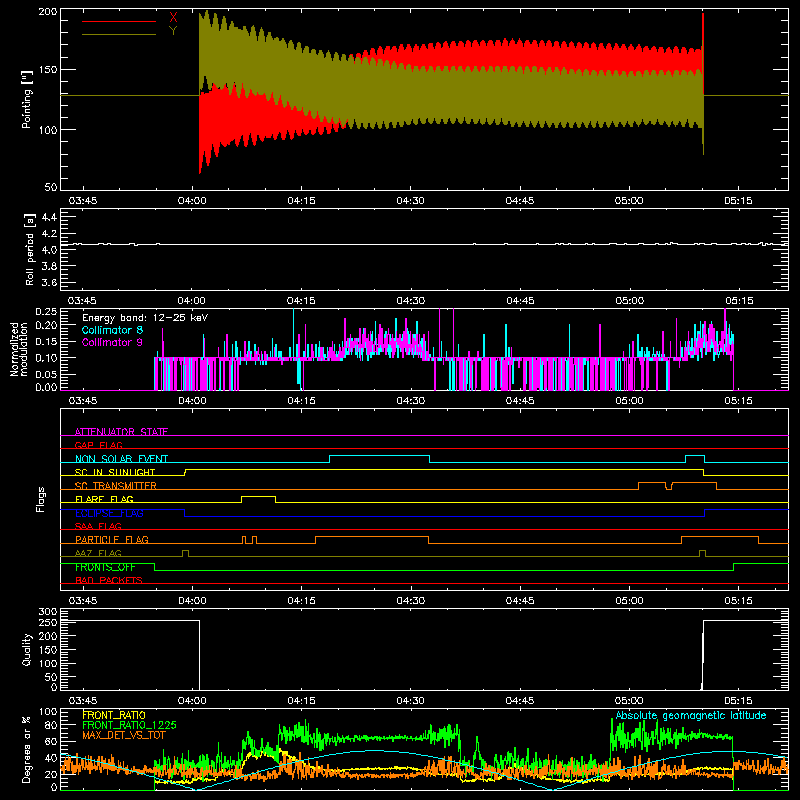Screen dimensions: 800x800
Task: Select the BAD_PACKETS flag label
Action: 109,580
